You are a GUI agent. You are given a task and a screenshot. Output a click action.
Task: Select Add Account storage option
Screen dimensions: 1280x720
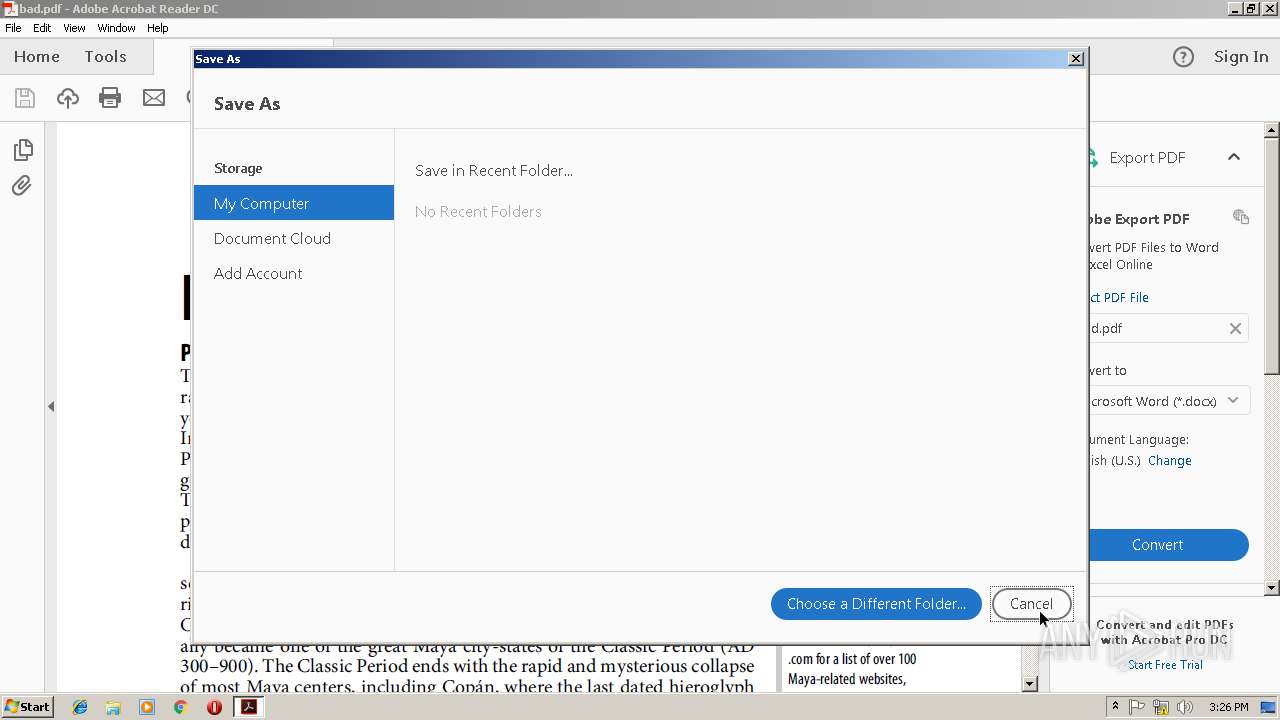[x=294, y=273]
